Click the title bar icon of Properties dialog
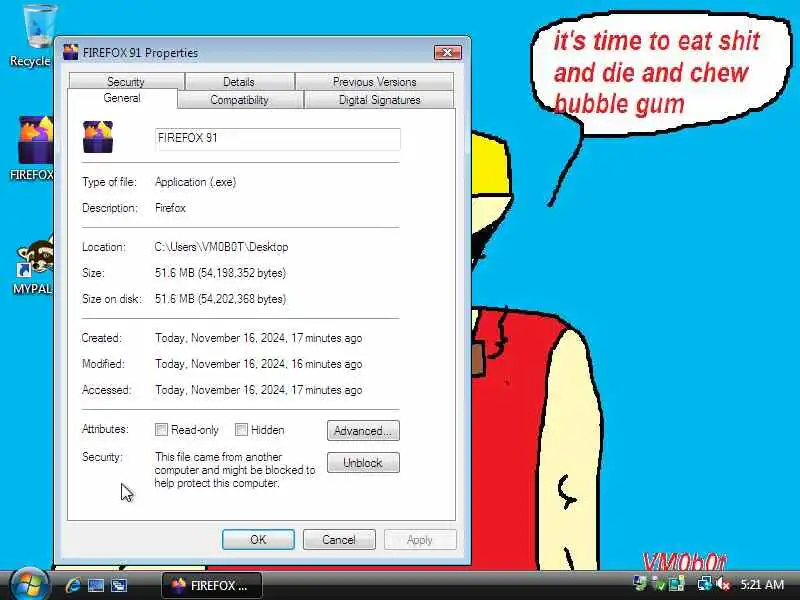 tap(70, 52)
